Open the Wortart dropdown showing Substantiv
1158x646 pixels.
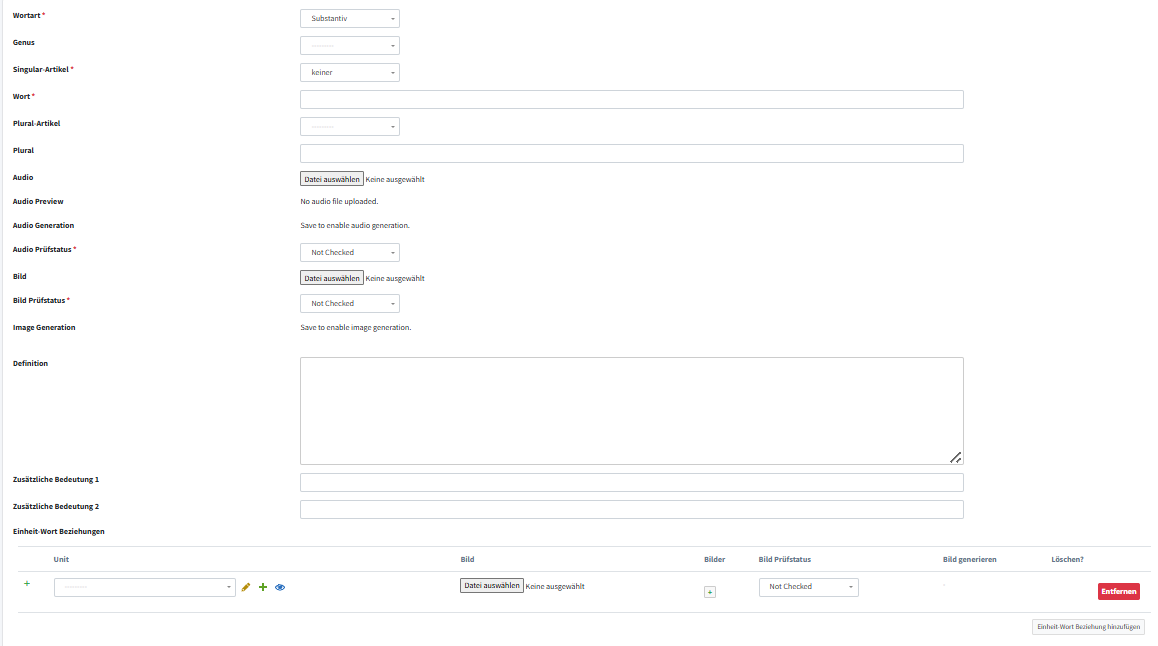[x=349, y=18]
